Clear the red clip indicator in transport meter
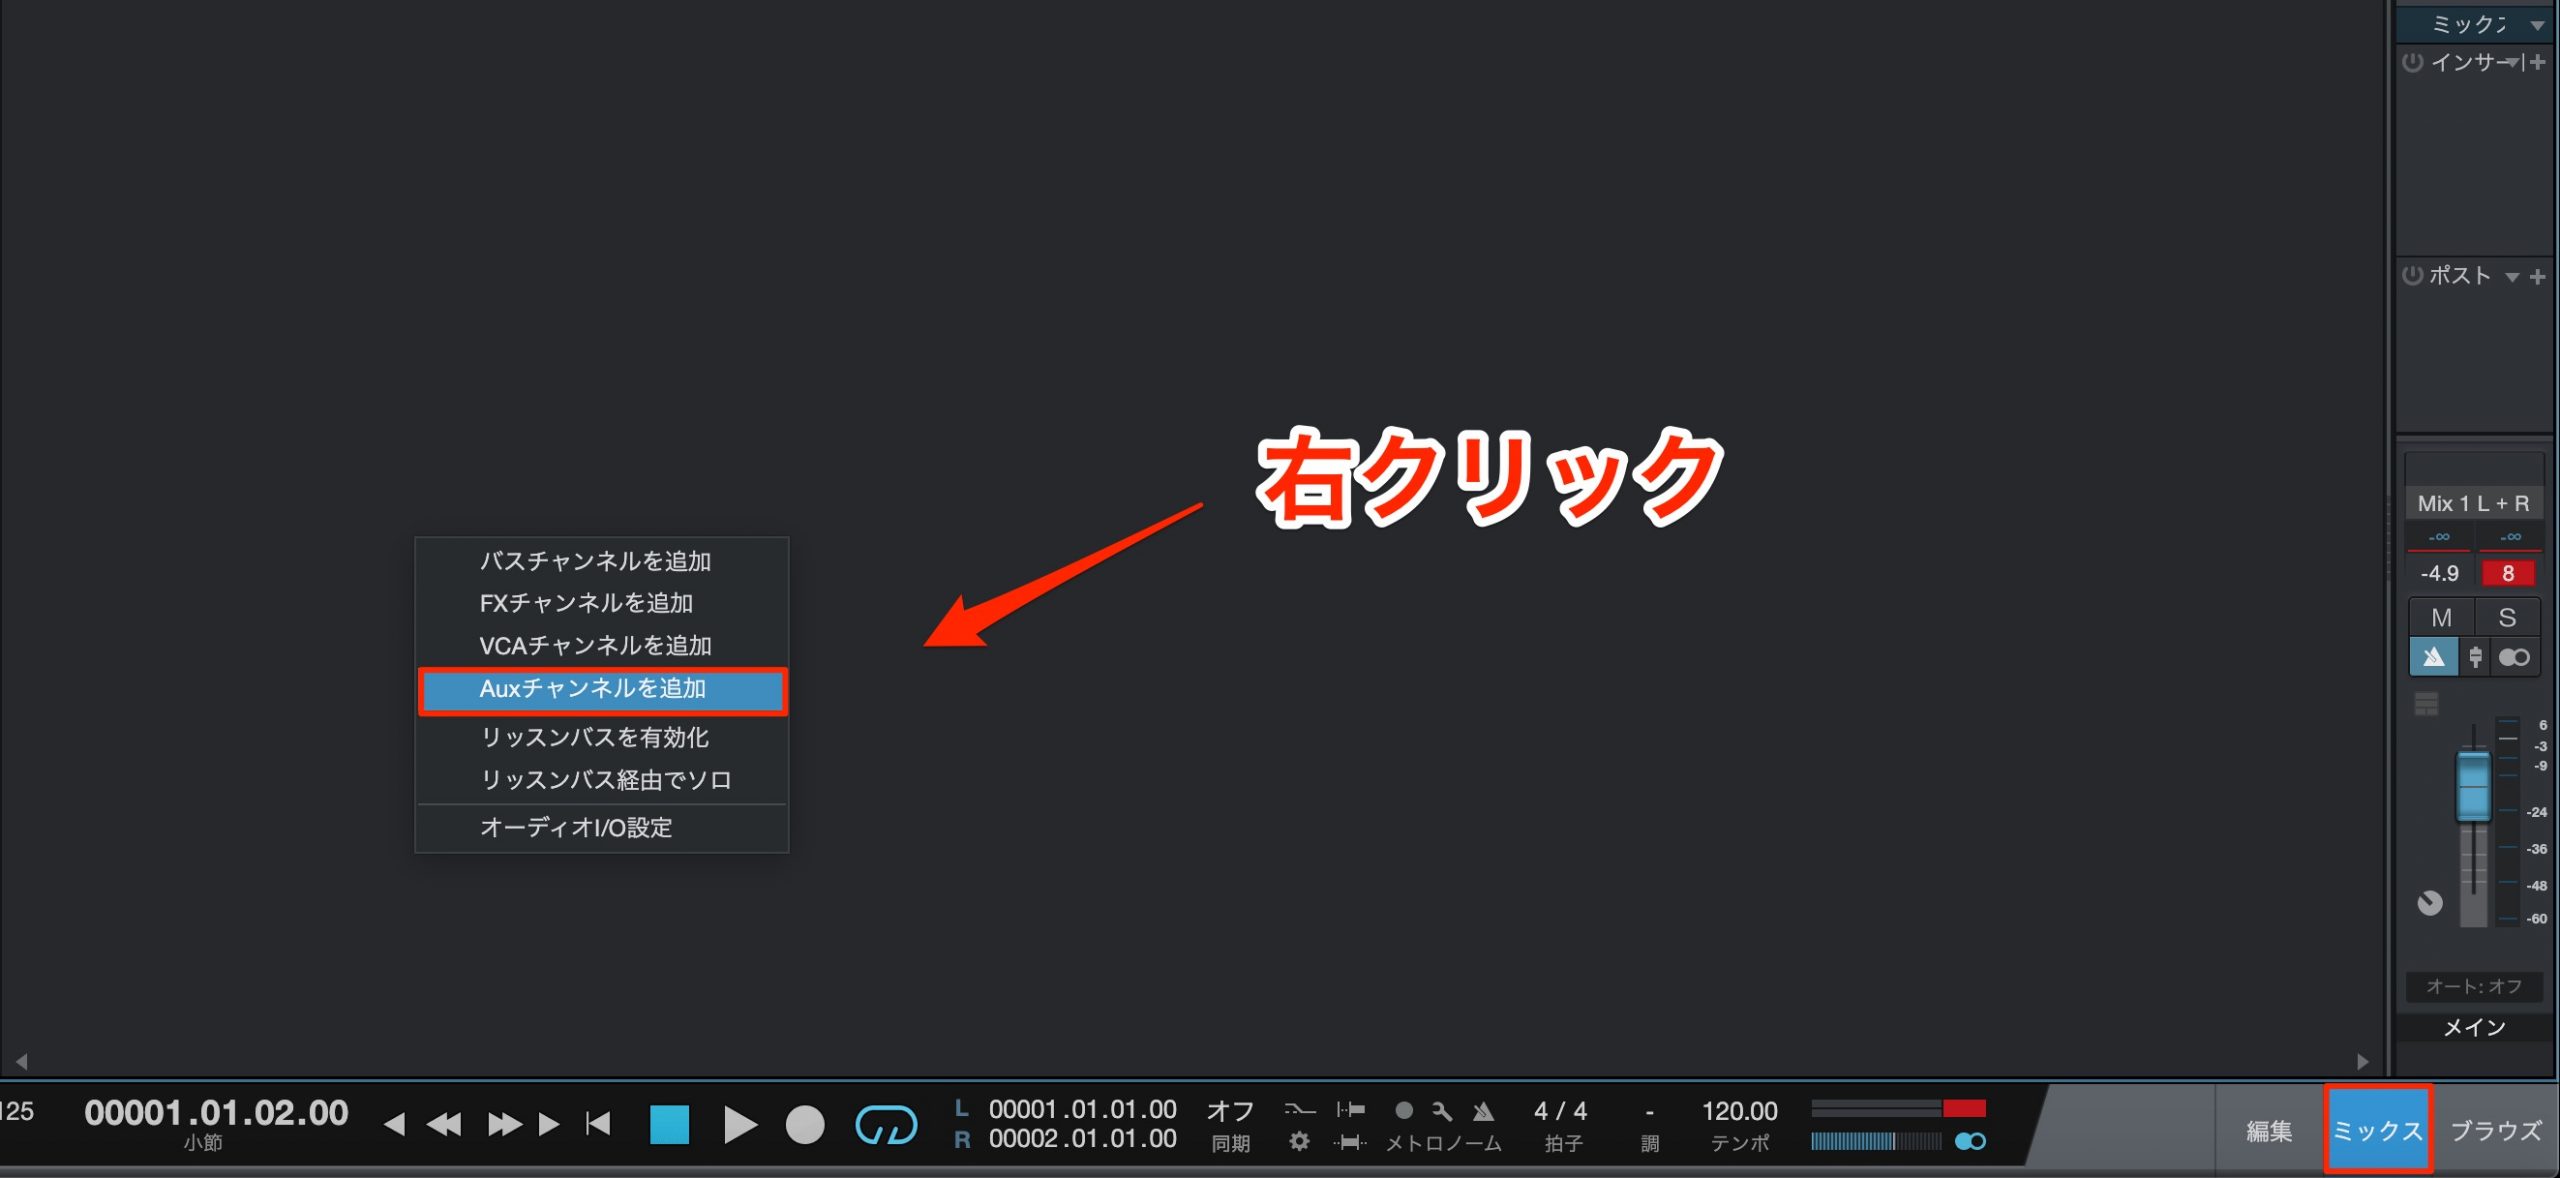 click(x=1964, y=1108)
